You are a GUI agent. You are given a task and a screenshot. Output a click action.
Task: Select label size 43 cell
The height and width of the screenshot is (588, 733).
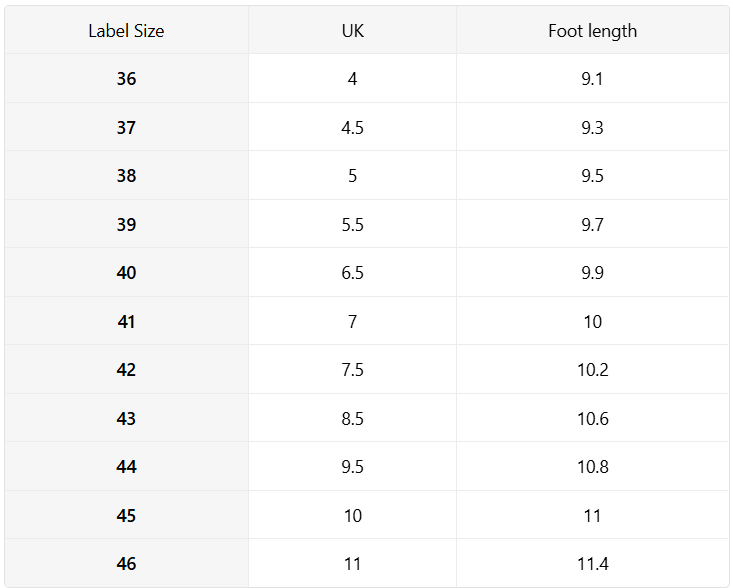(x=126, y=418)
